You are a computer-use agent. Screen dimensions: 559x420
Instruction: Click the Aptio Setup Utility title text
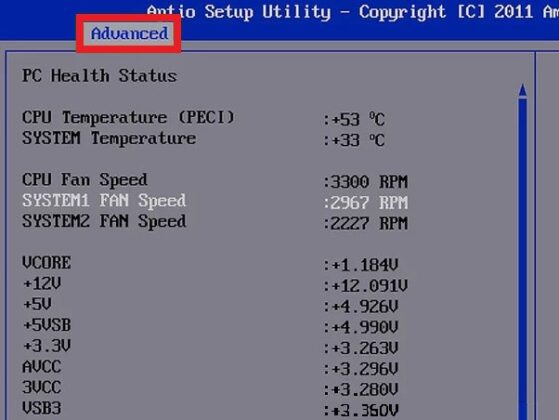[239, 12]
